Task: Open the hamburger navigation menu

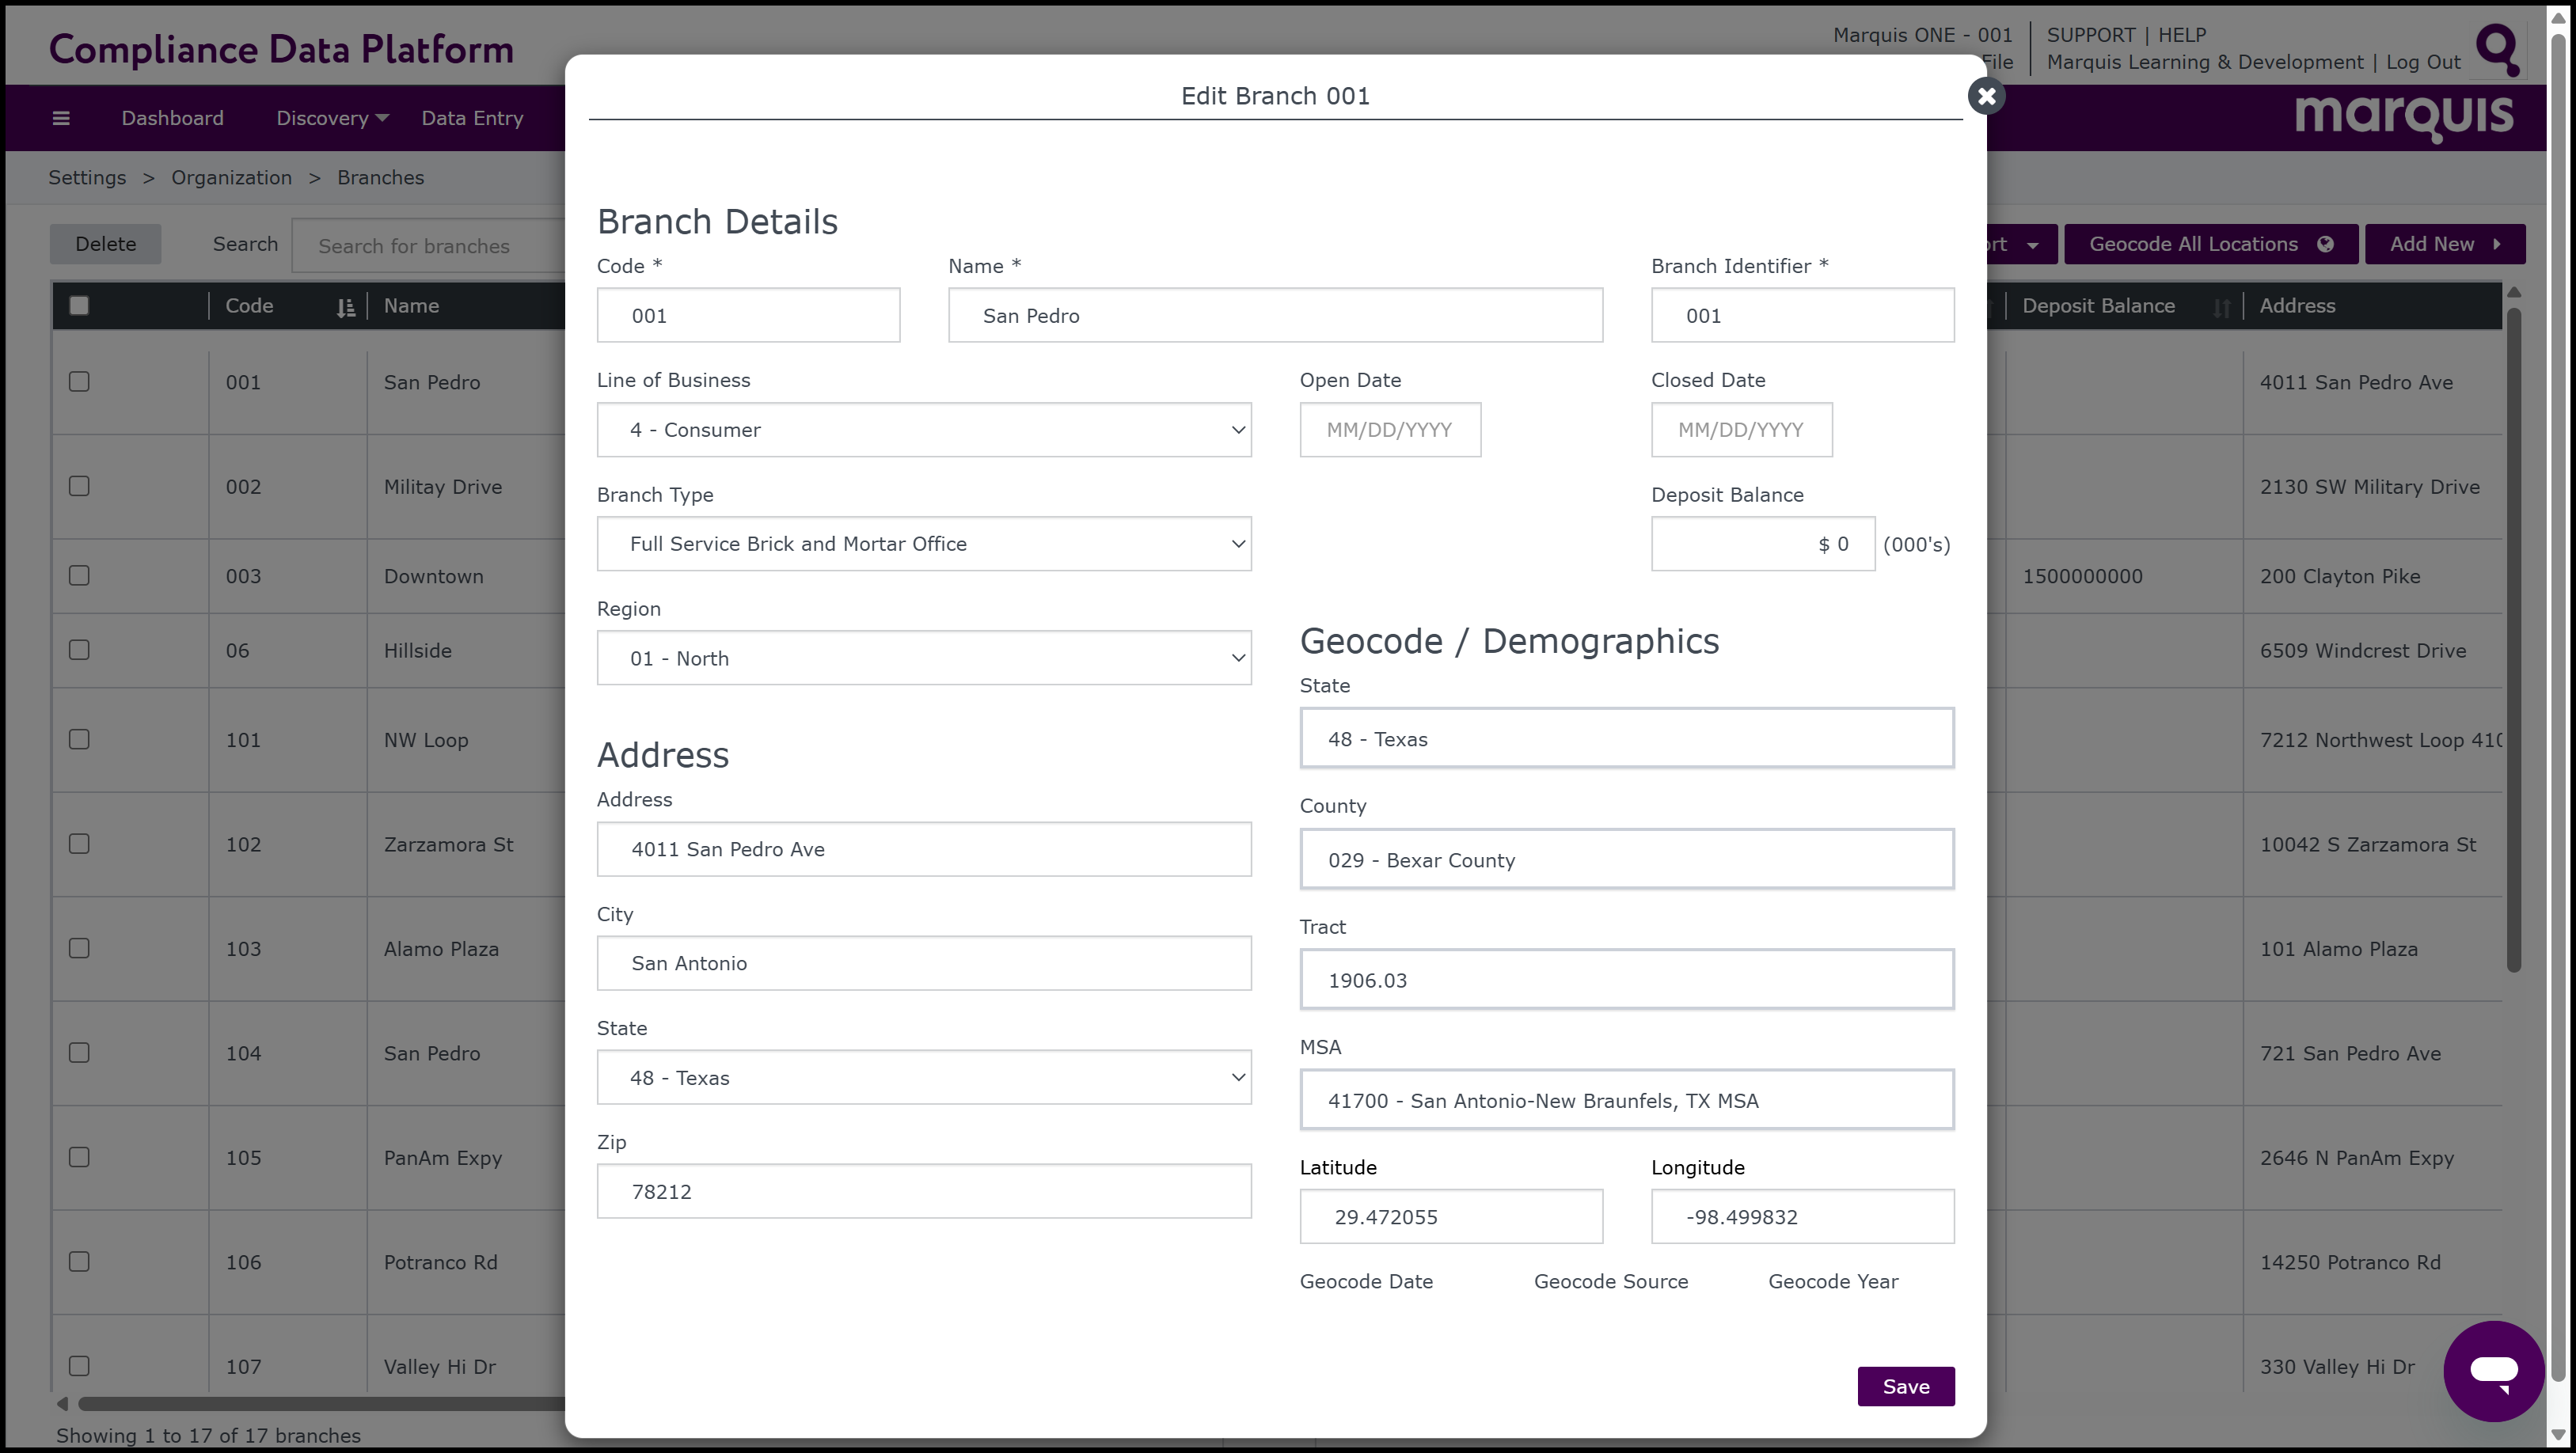Action: (x=61, y=118)
